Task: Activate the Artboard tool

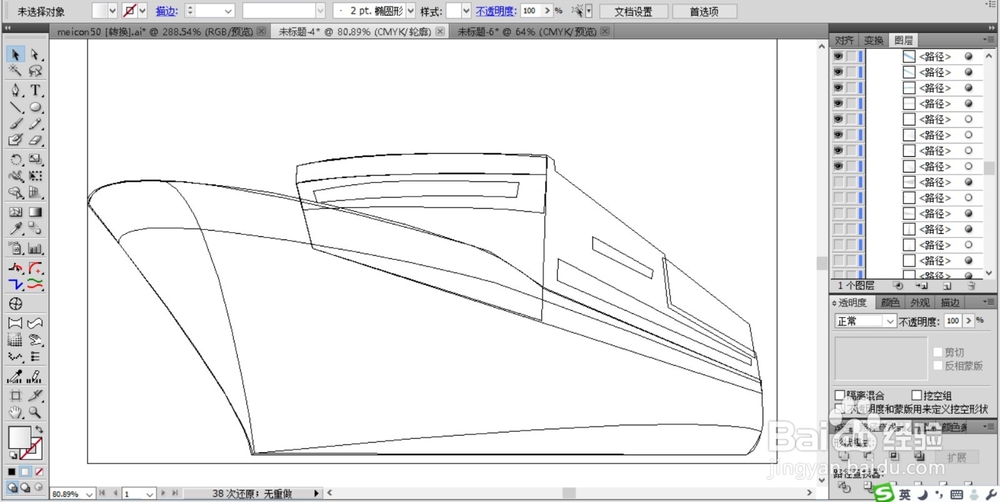Action: click(x=16, y=395)
